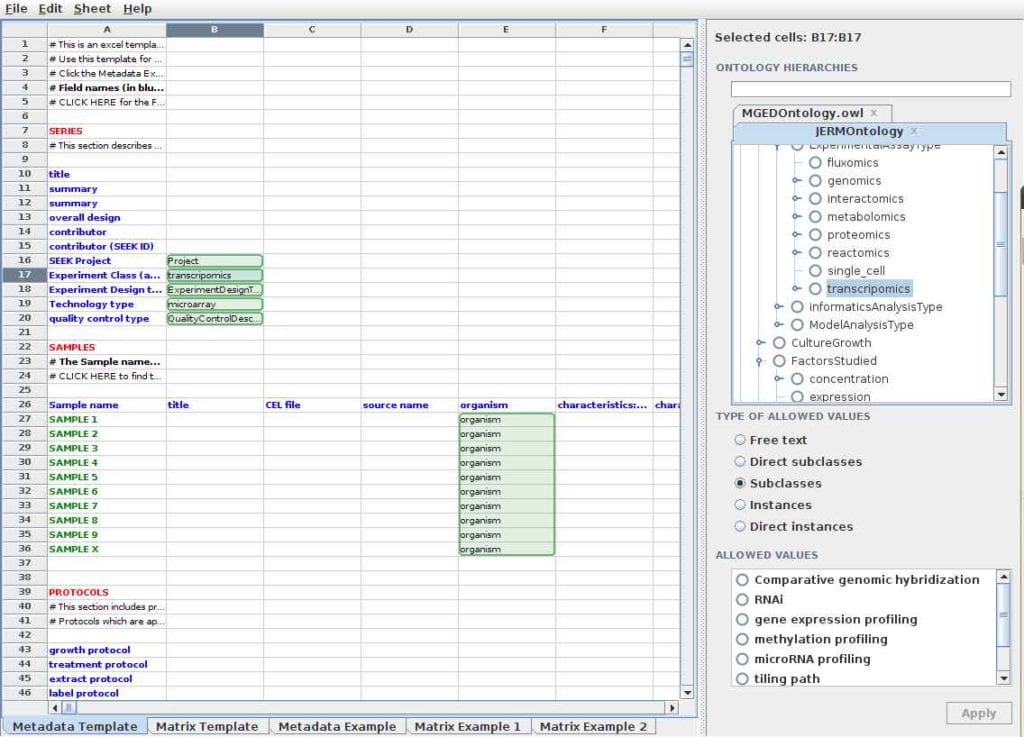This screenshot has width=1024, height=737.
Task: Select the CultureGrowth ontology class icon
Action: (x=781, y=343)
